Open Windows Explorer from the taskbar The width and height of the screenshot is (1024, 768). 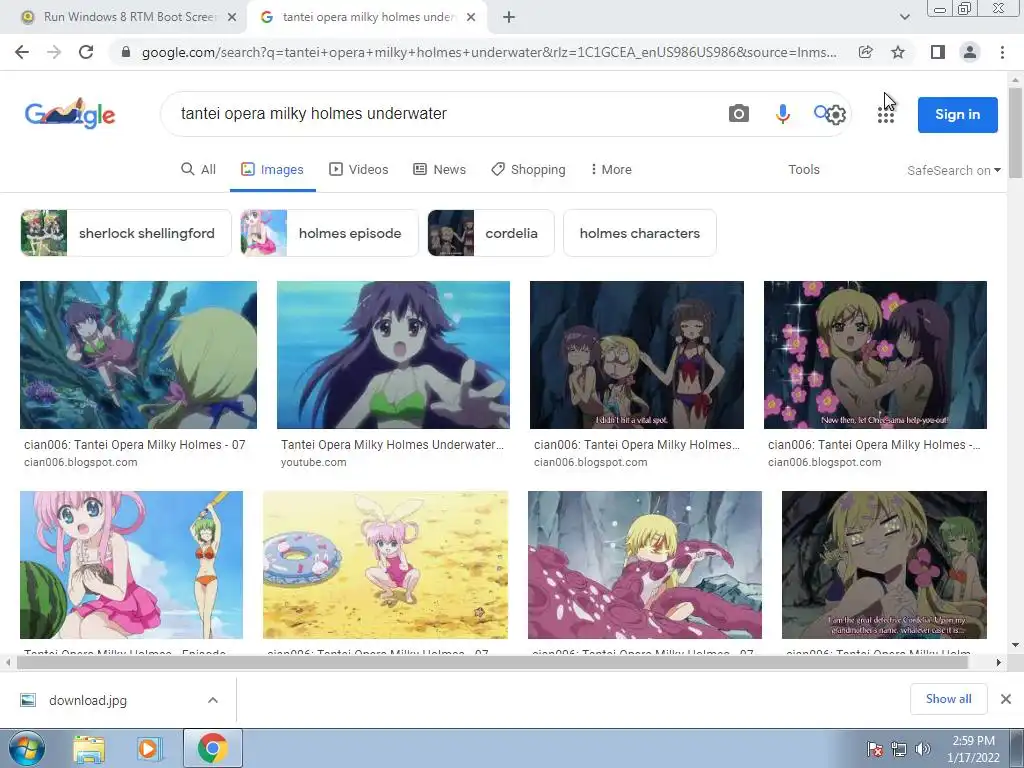pyautogui.click(x=89, y=749)
